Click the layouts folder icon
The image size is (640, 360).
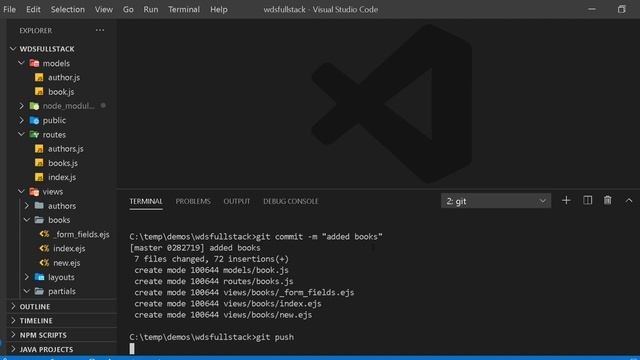pos(39,277)
